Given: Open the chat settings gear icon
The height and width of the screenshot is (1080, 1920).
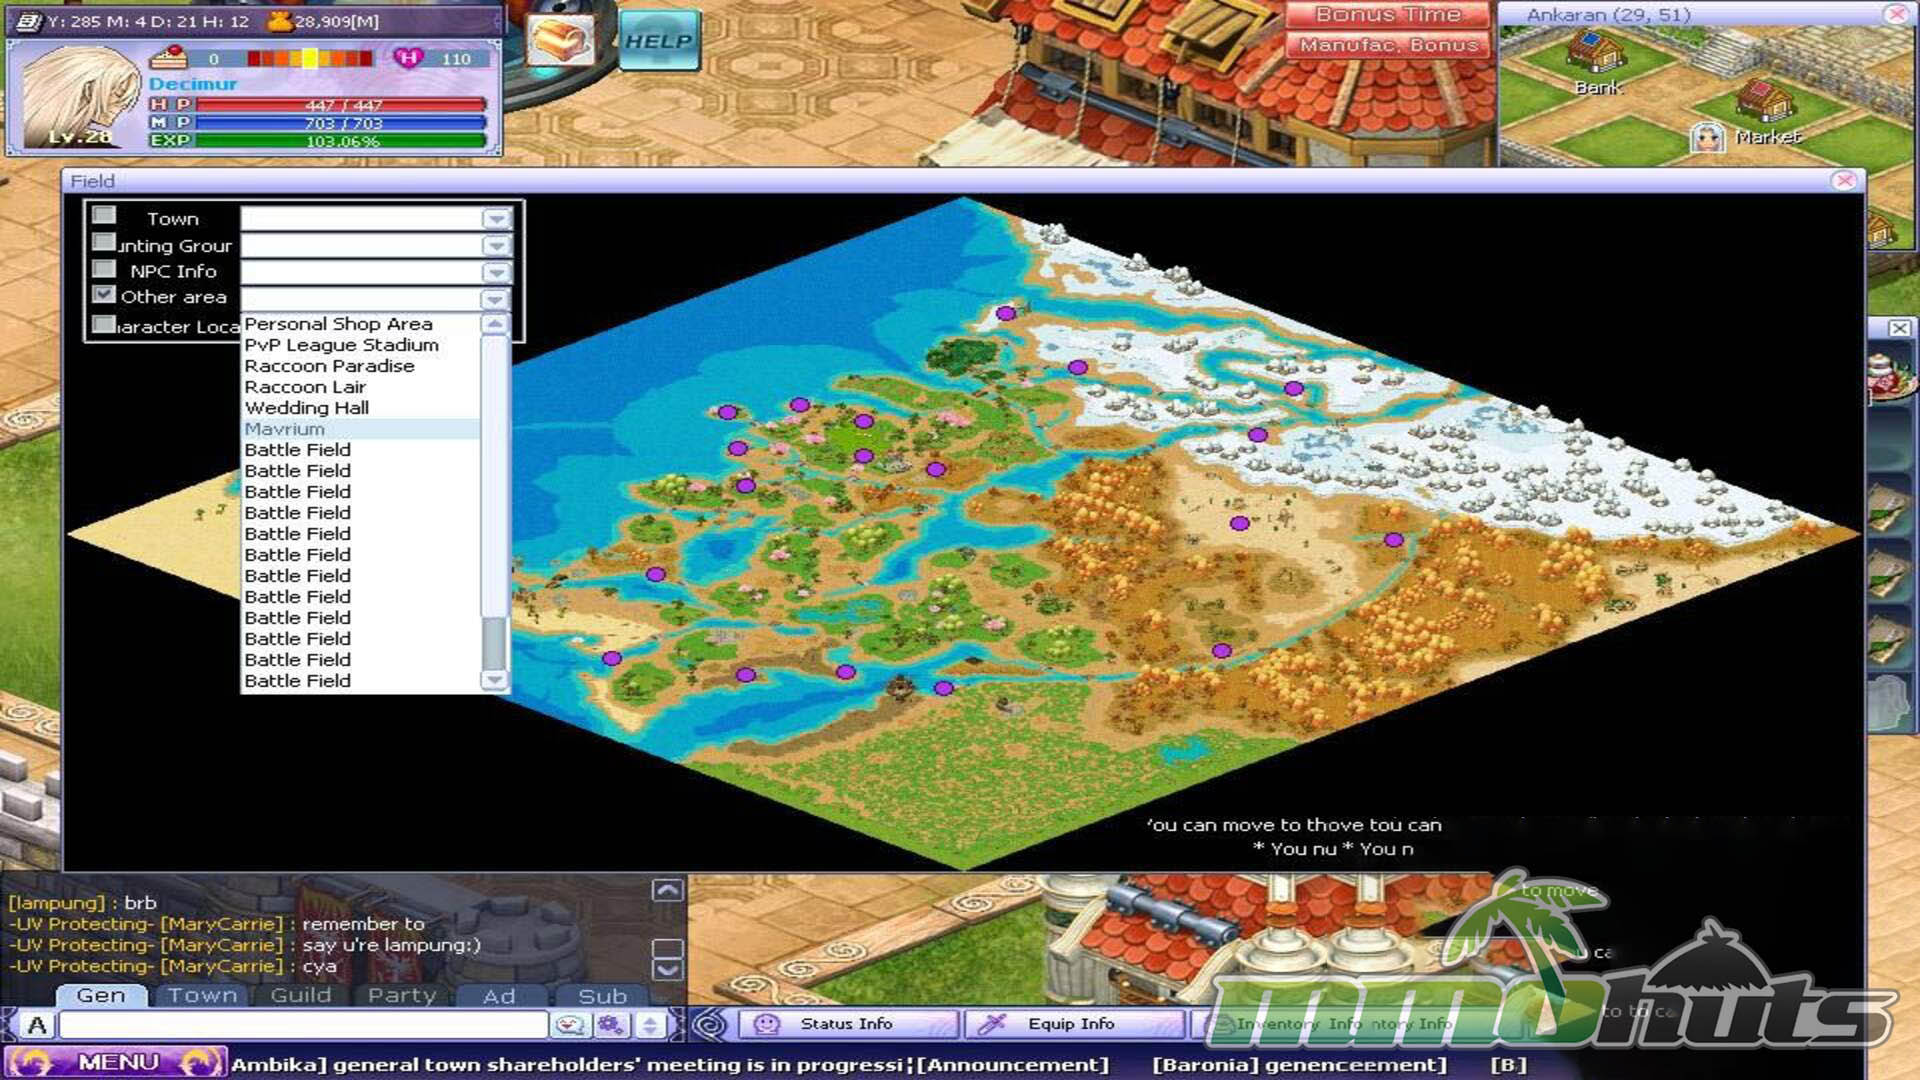Looking at the screenshot, I should coord(610,1025).
